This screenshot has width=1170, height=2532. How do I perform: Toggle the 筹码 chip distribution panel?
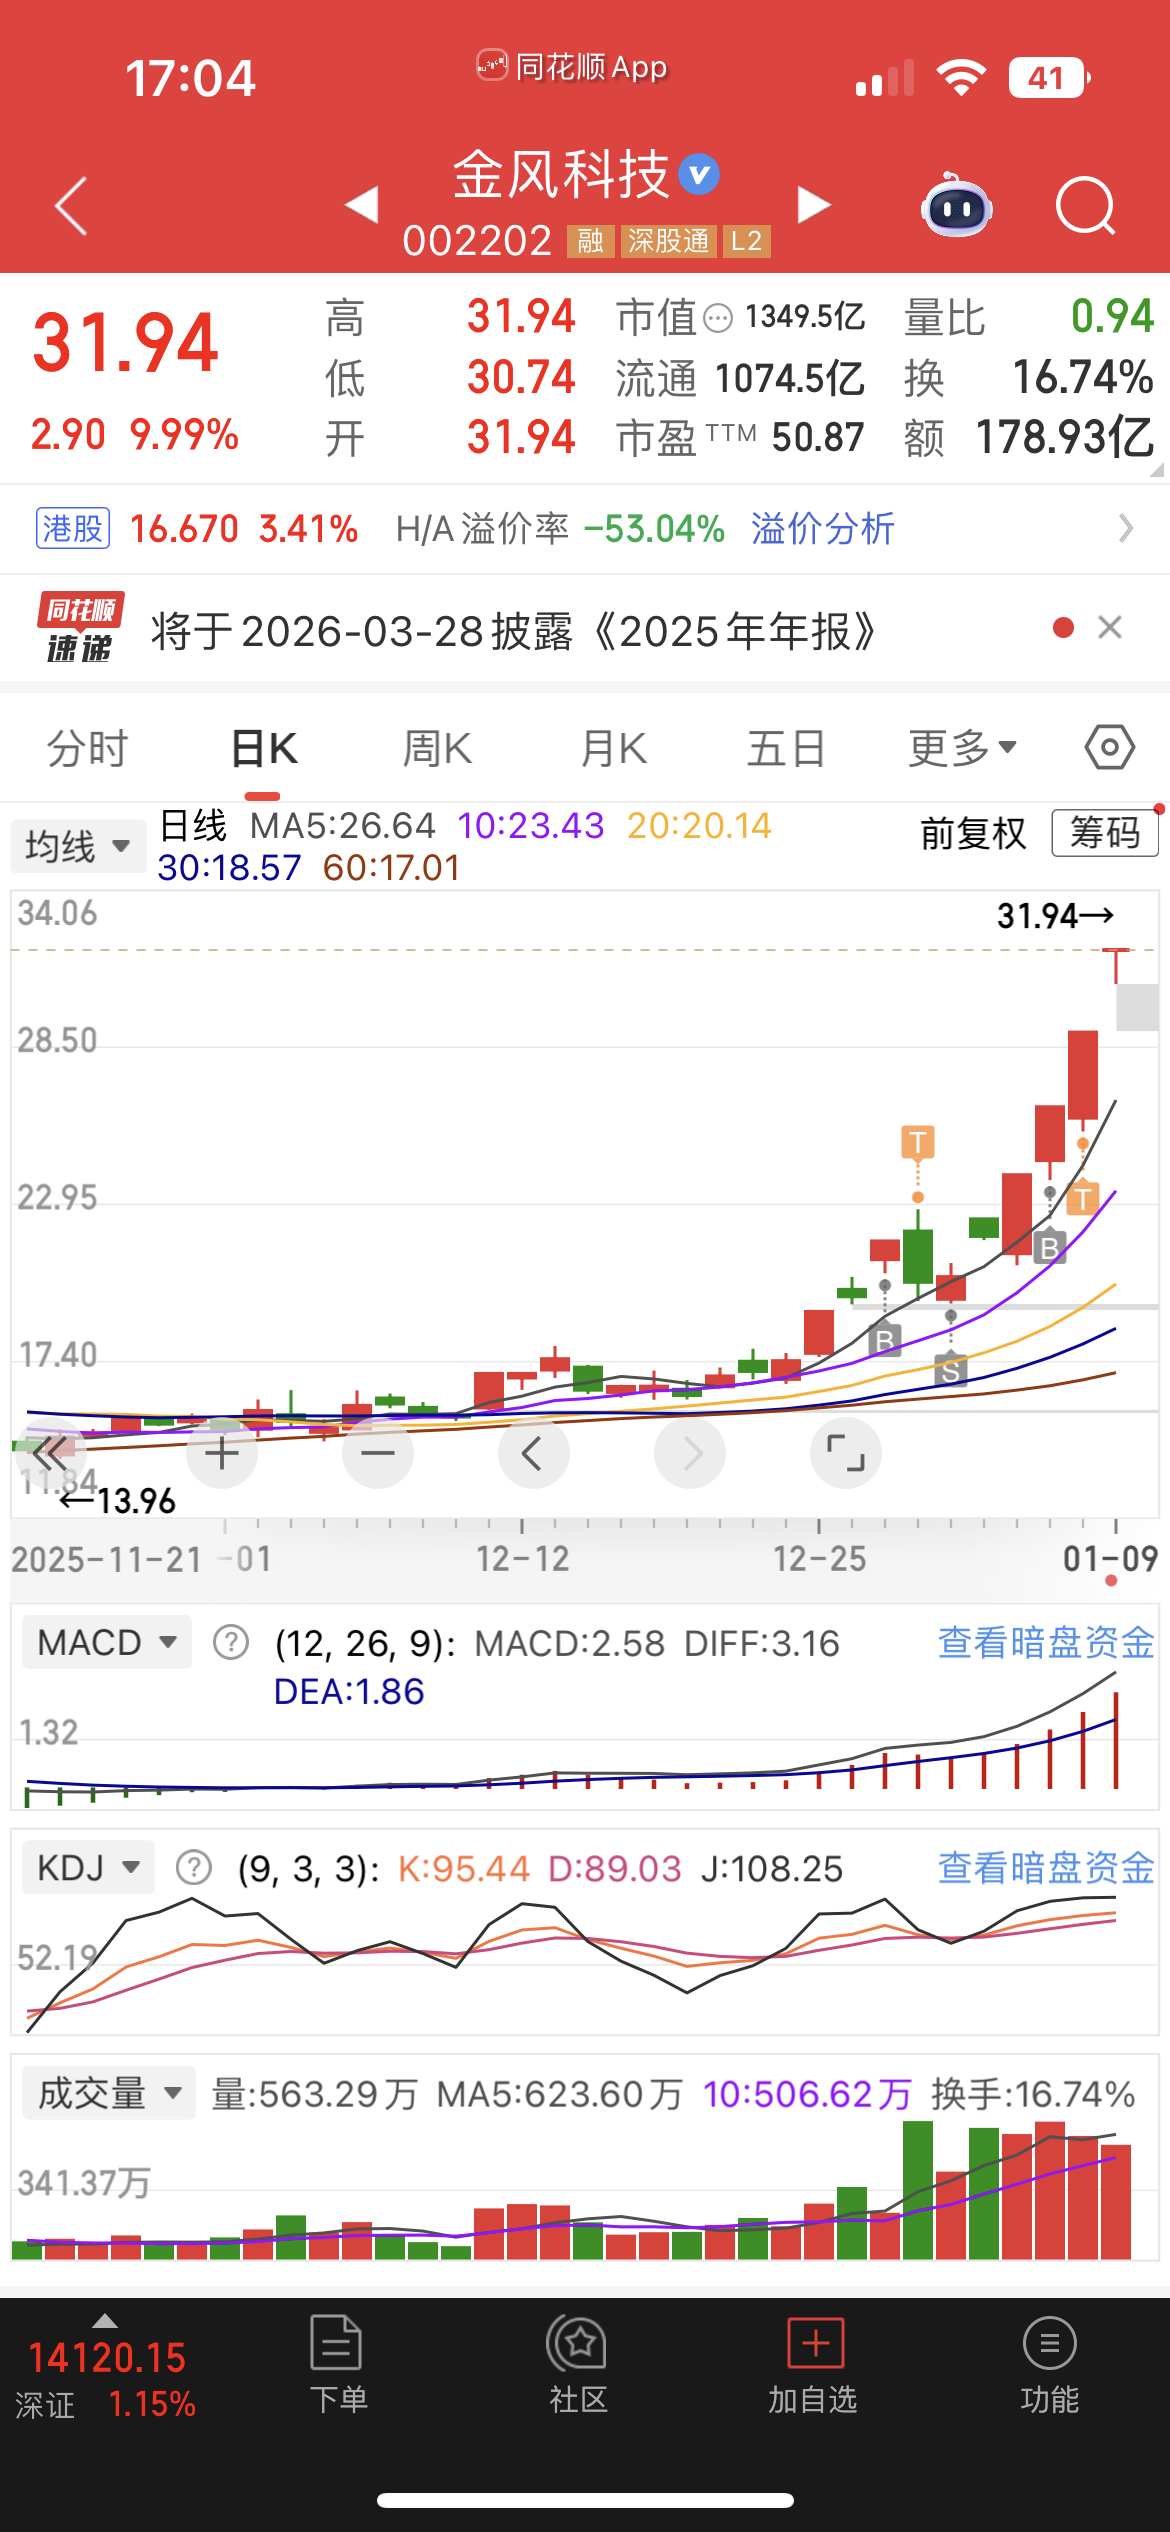pos(1105,832)
